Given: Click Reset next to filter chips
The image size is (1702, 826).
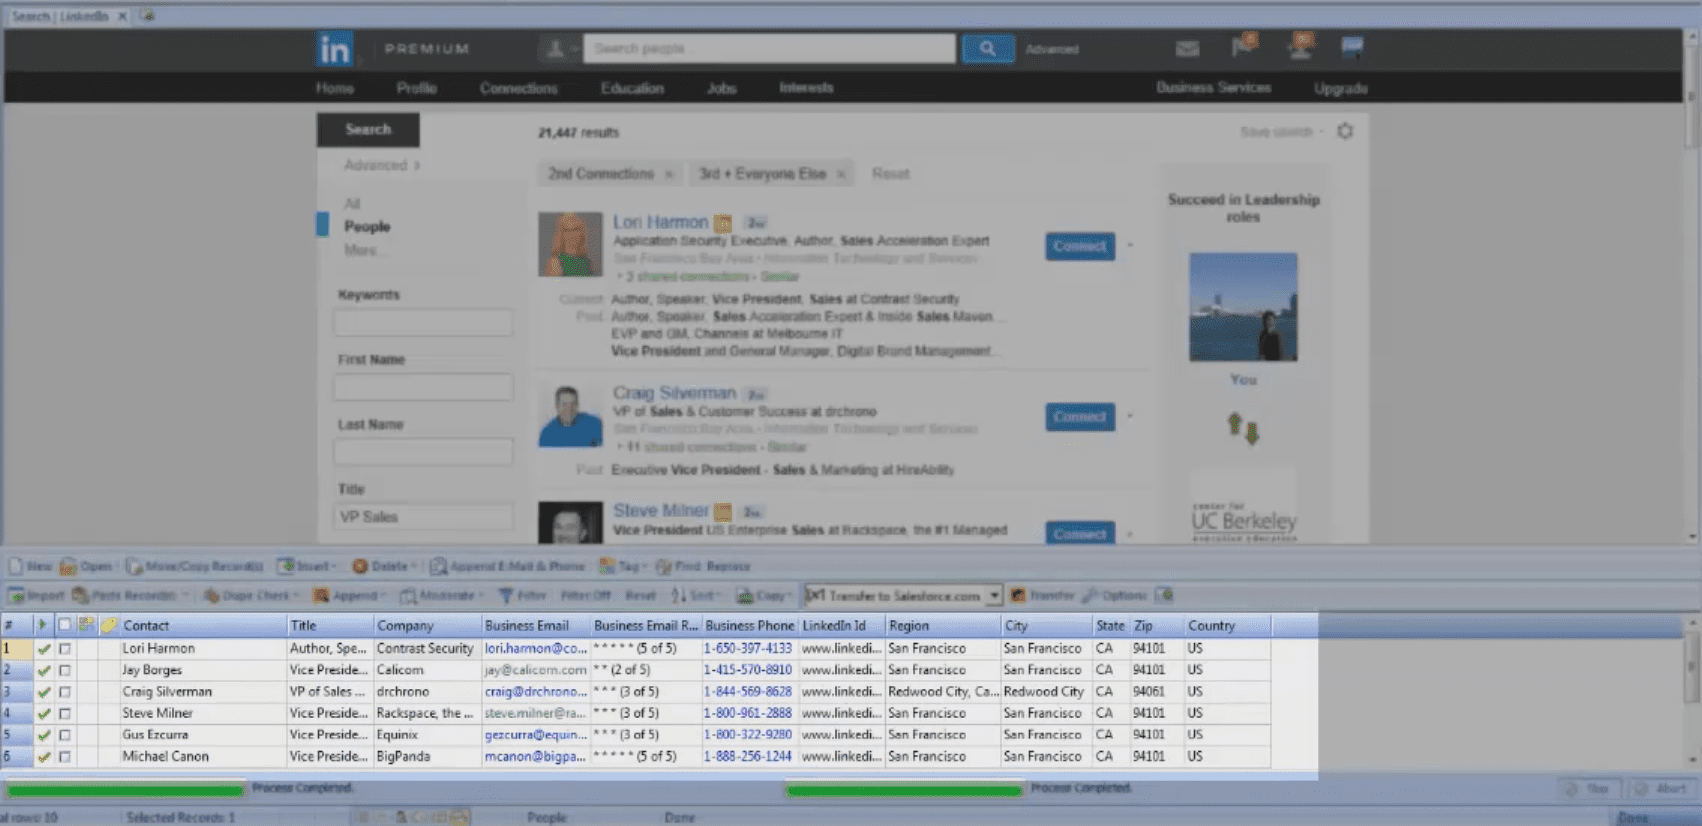Looking at the screenshot, I should coord(890,174).
